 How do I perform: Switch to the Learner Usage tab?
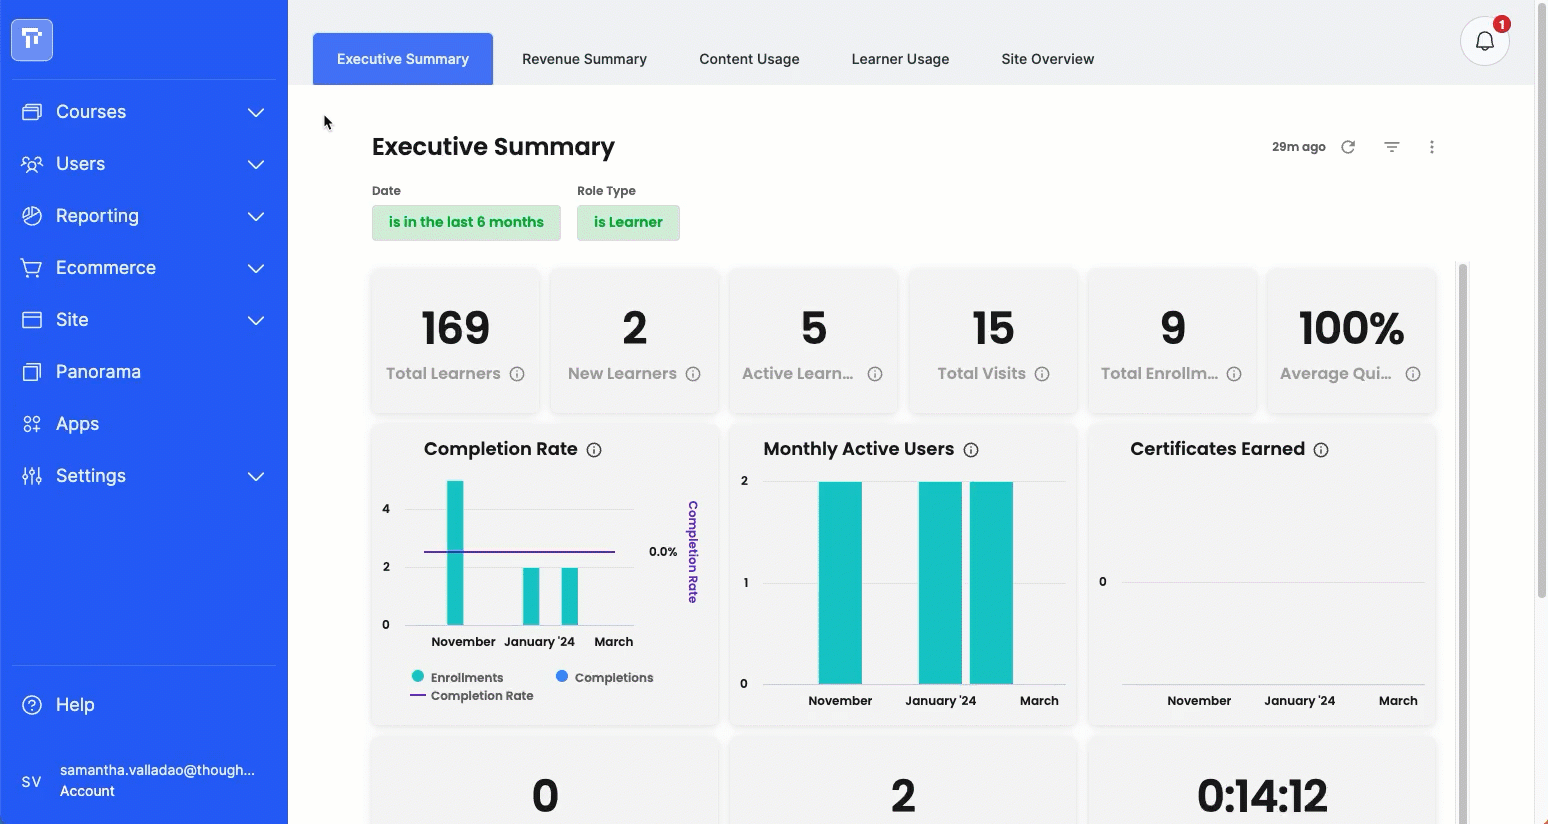click(900, 59)
